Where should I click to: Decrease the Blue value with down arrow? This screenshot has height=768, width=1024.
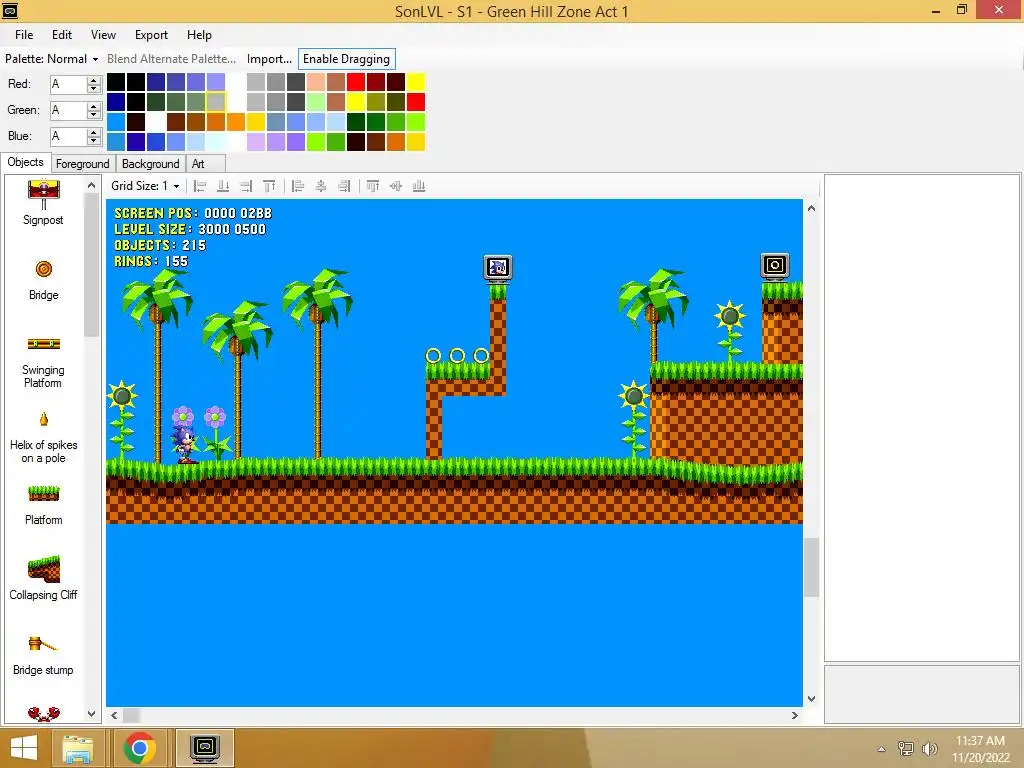point(93,140)
